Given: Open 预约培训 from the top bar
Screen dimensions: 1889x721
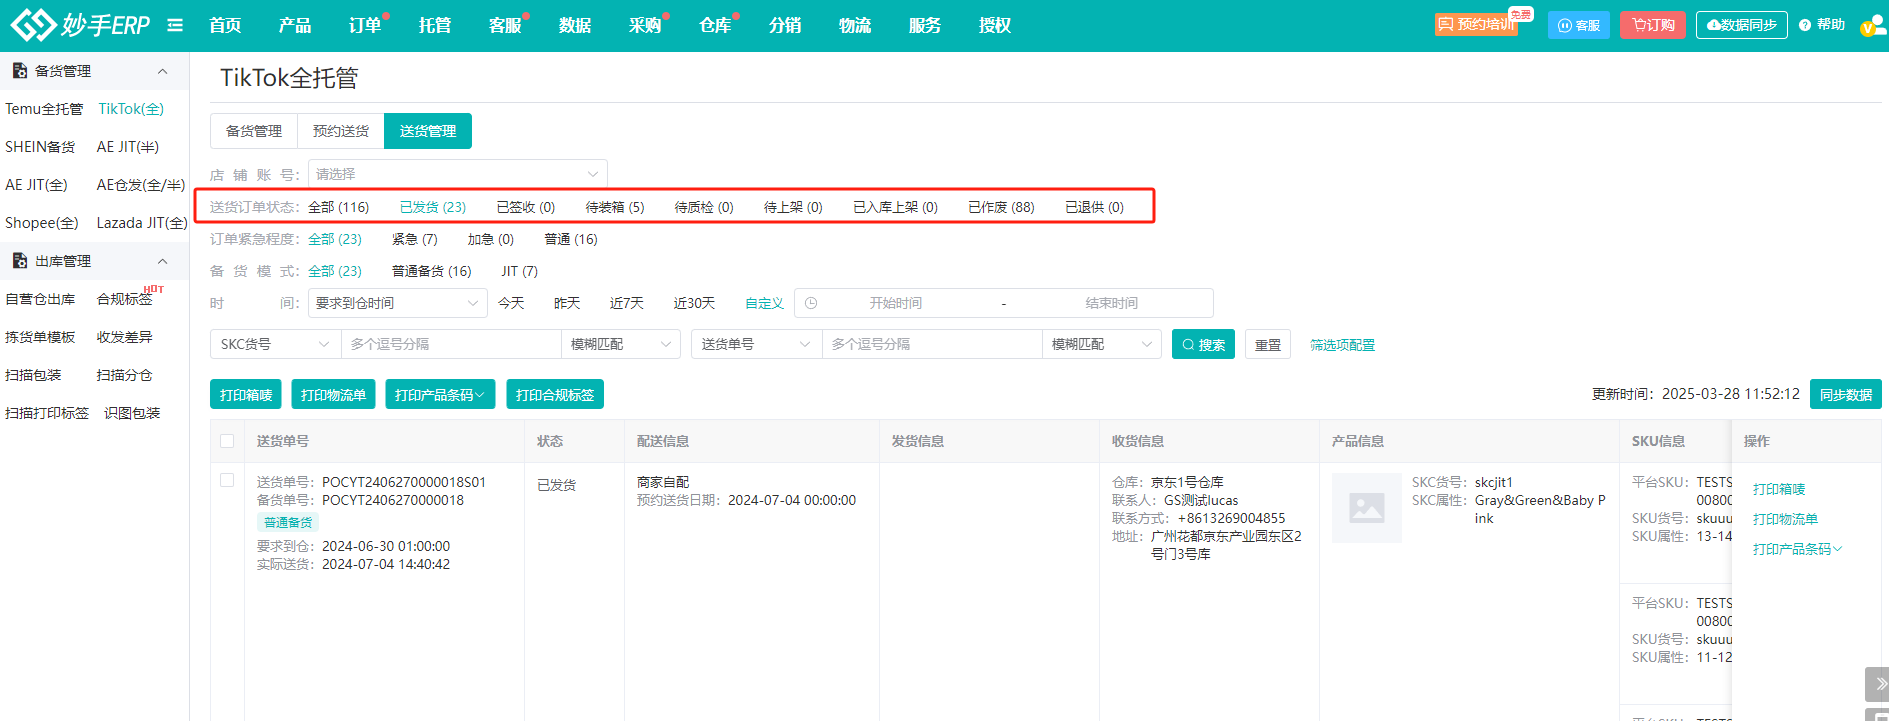Looking at the screenshot, I should (1477, 25).
